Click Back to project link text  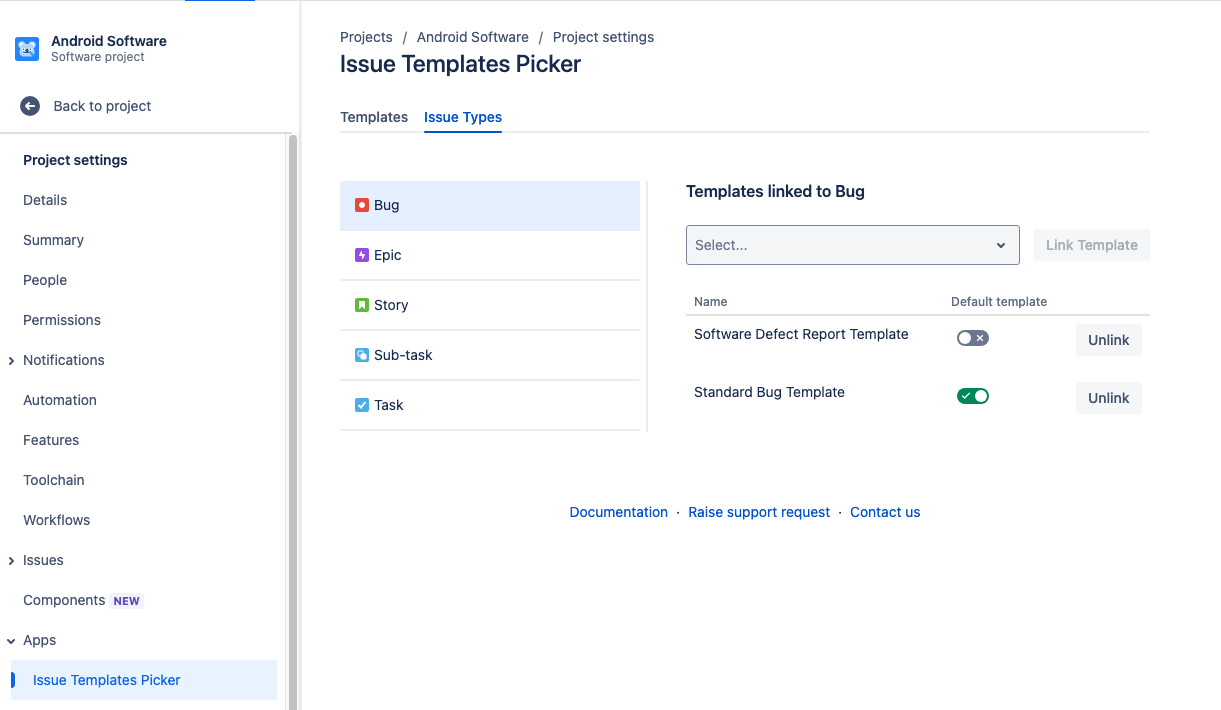point(102,106)
